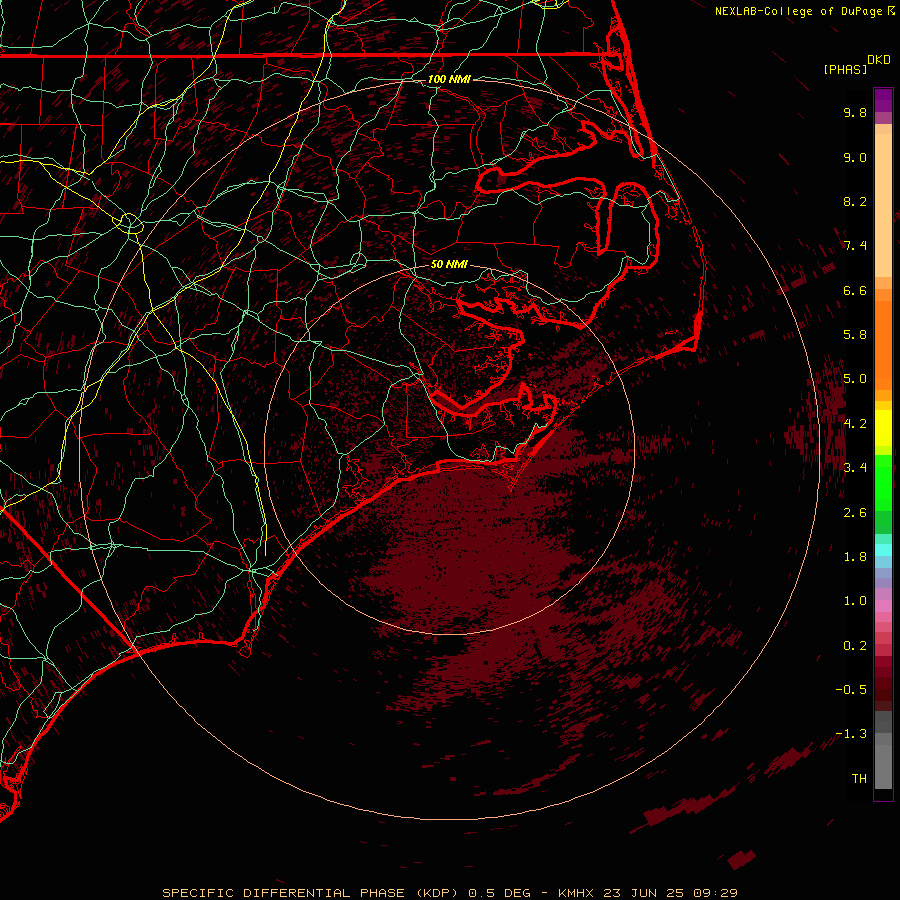This screenshot has width=900, height=900.
Task: Click the -1.3 scale value
Action: coord(851,734)
